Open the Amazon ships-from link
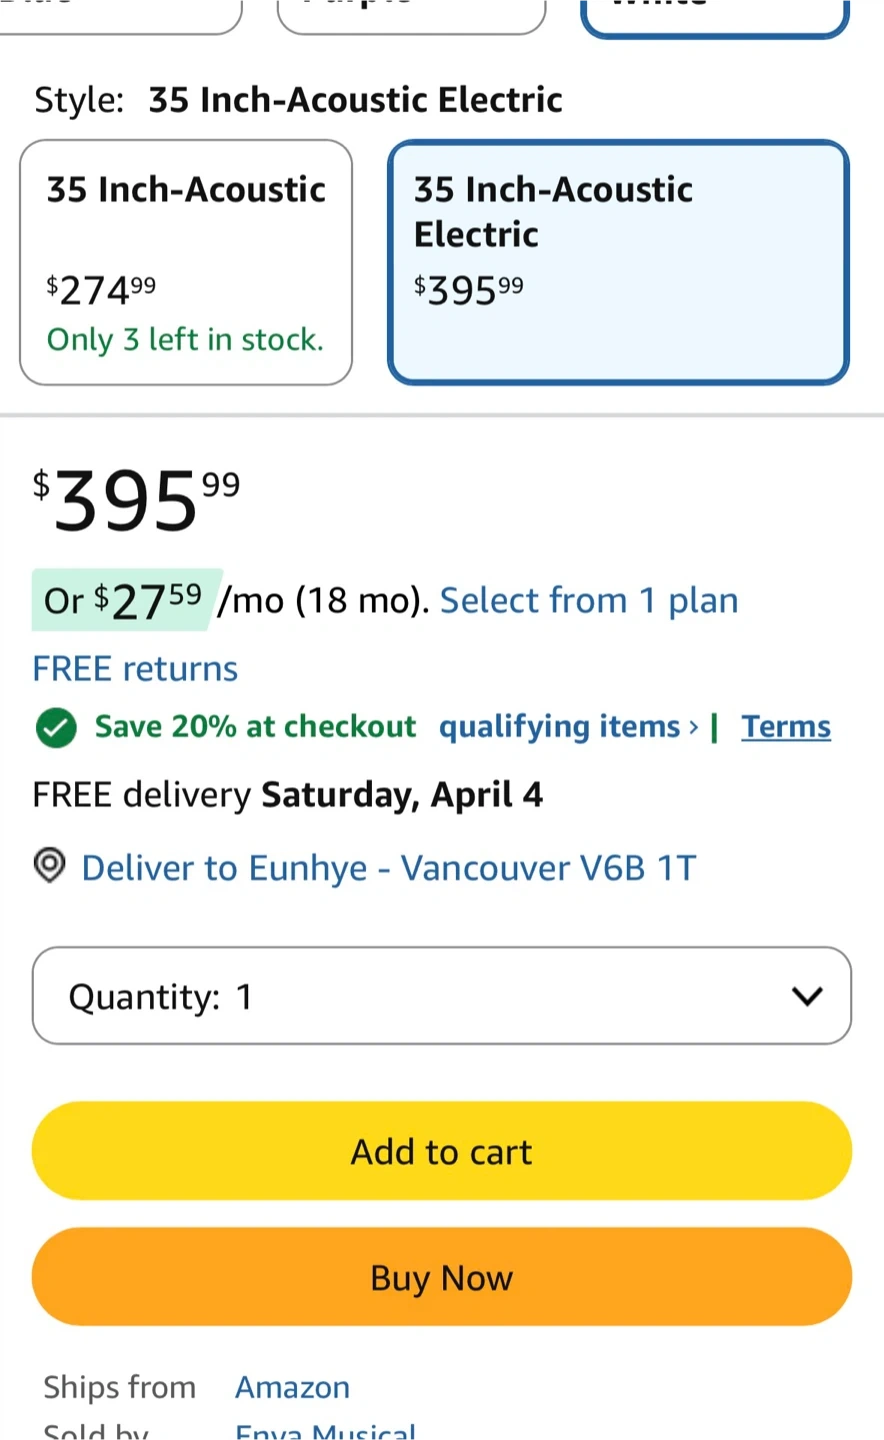 pyautogui.click(x=292, y=1388)
